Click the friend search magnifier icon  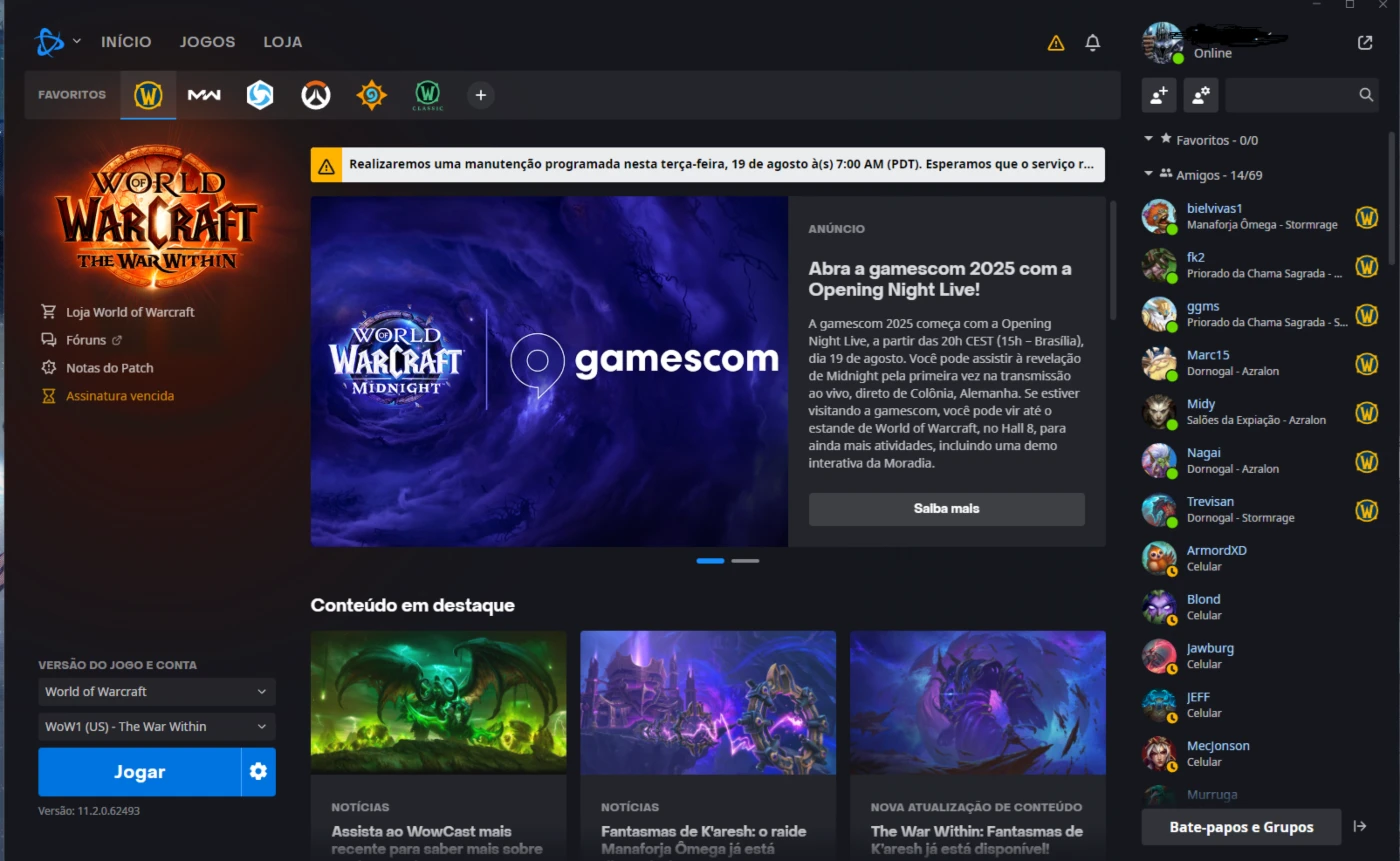[1366, 95]
